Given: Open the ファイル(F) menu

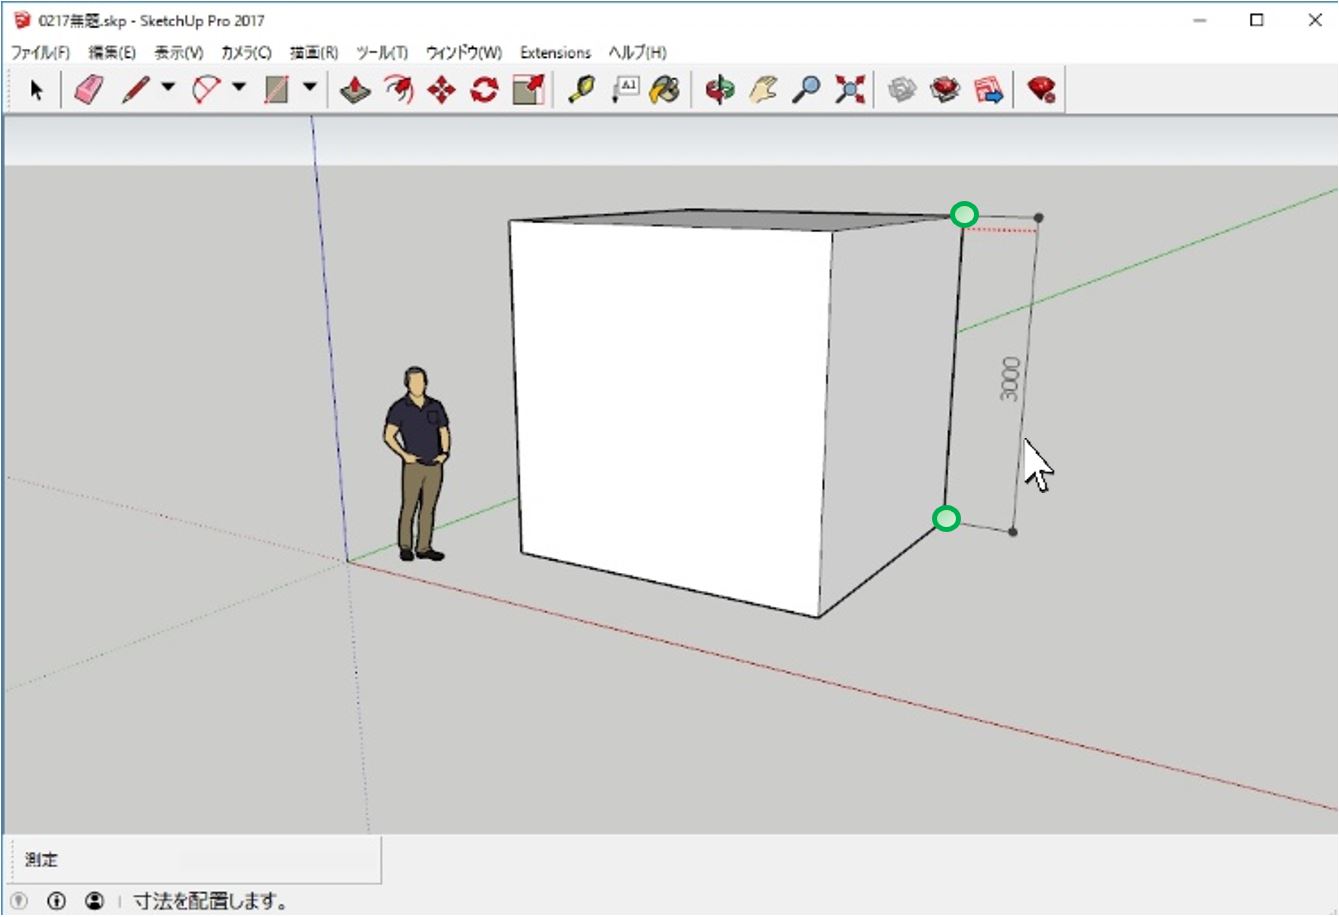Looking at the screenshot, I should pos(40,52).
